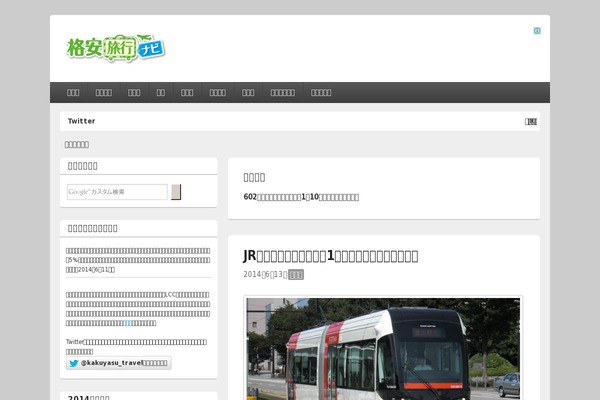This screenshot has height=400, width=600.
Task: Click the Twitter heading text
Action: (82, 121)
